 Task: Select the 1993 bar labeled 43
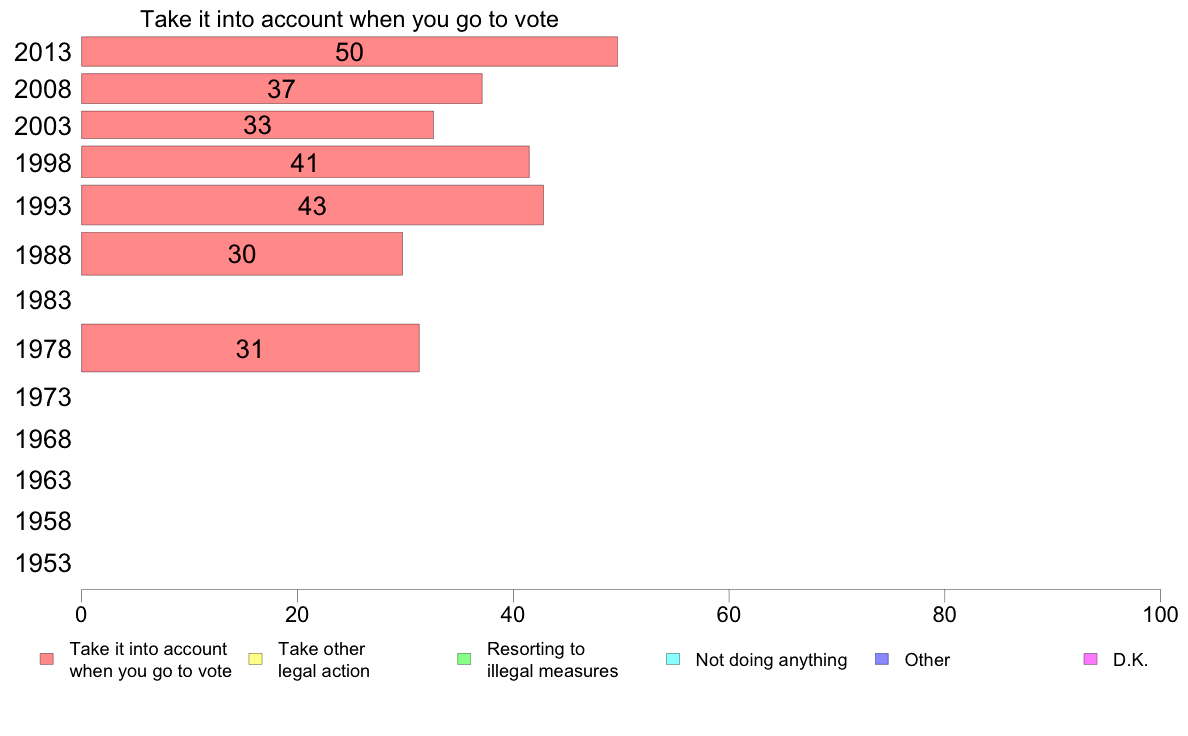click(x=312, y=205)
